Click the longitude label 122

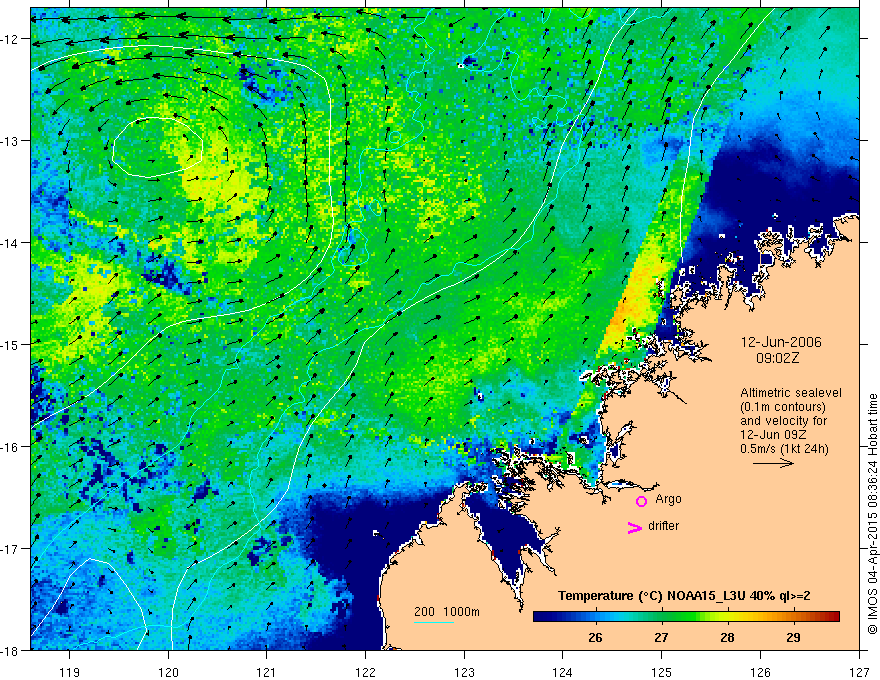(365, 673)
